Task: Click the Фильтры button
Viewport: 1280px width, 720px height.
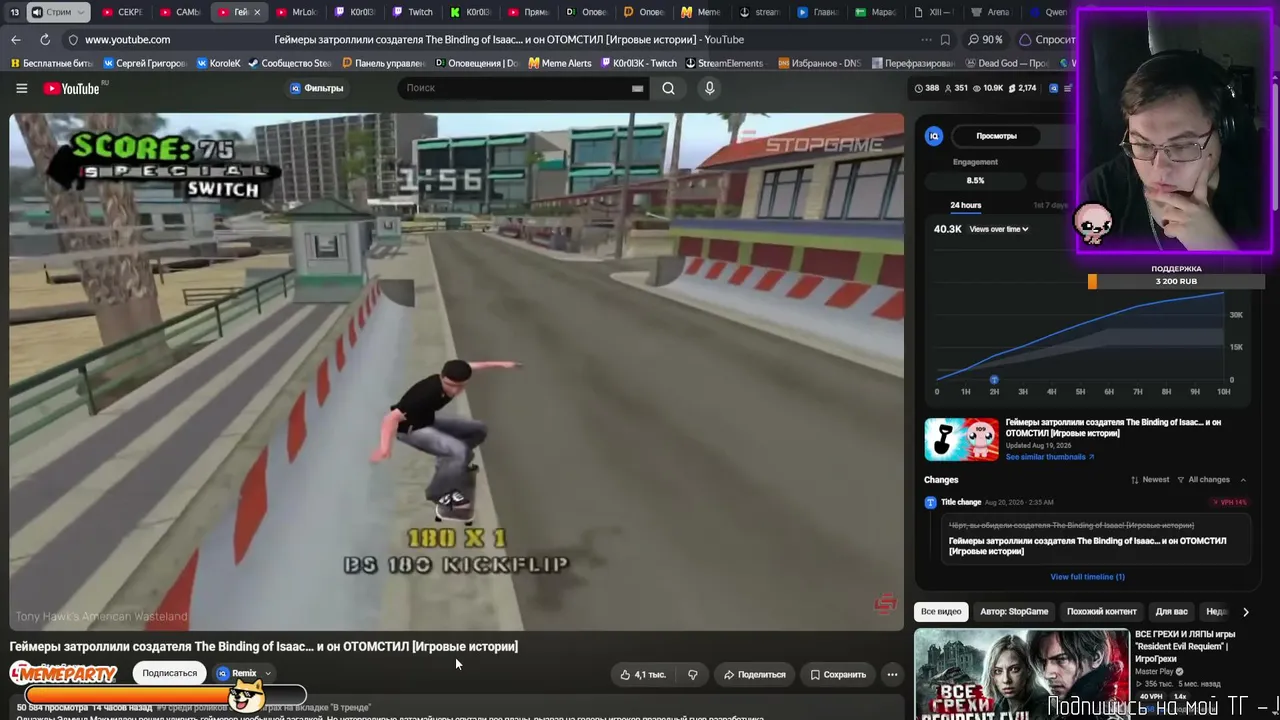Action: [x=317, y=88]
